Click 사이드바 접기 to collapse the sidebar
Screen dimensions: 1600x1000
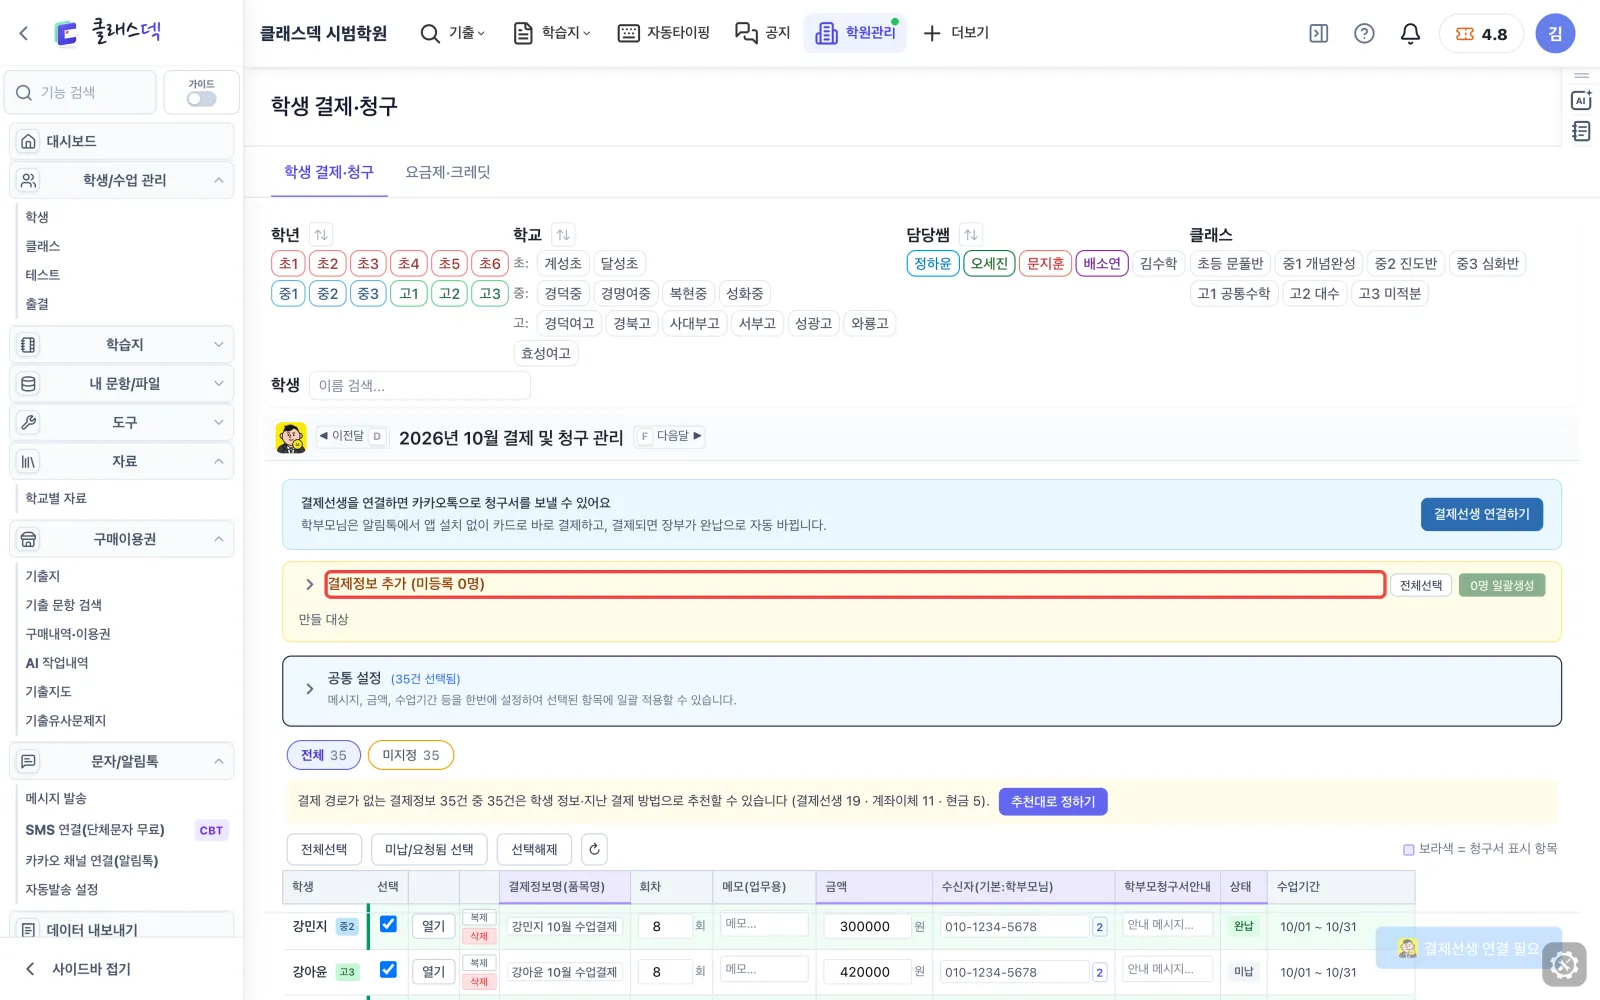click(78, 969)
